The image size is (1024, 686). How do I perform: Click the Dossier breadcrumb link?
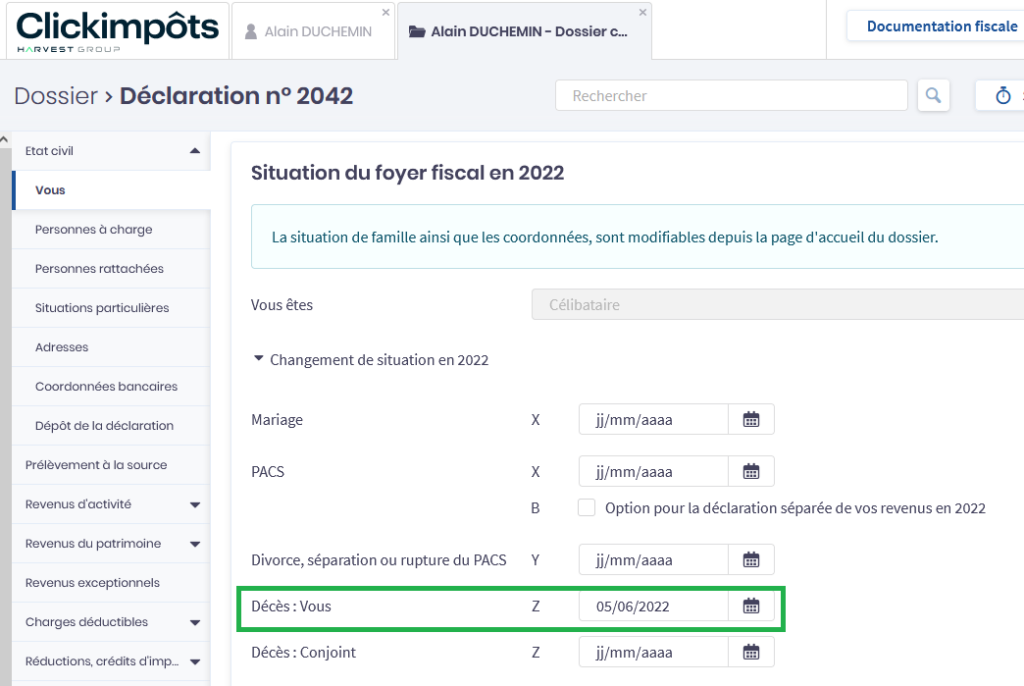coord(55,96)
